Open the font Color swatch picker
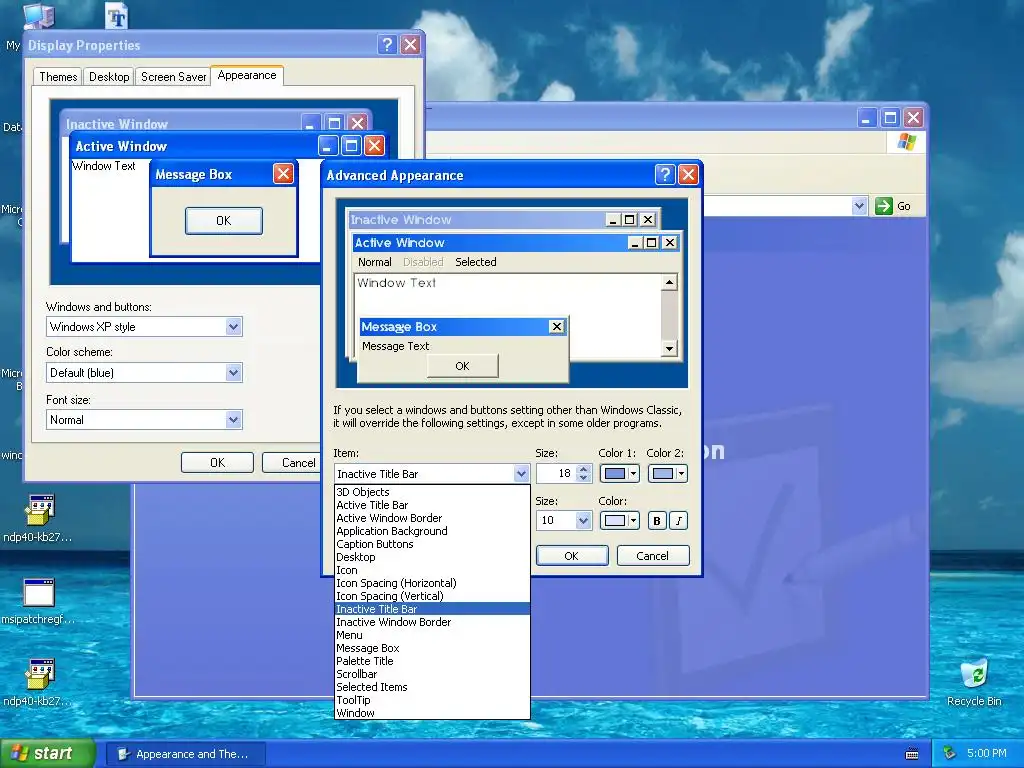The image size is (1024, 768). [x=619, y=520]
